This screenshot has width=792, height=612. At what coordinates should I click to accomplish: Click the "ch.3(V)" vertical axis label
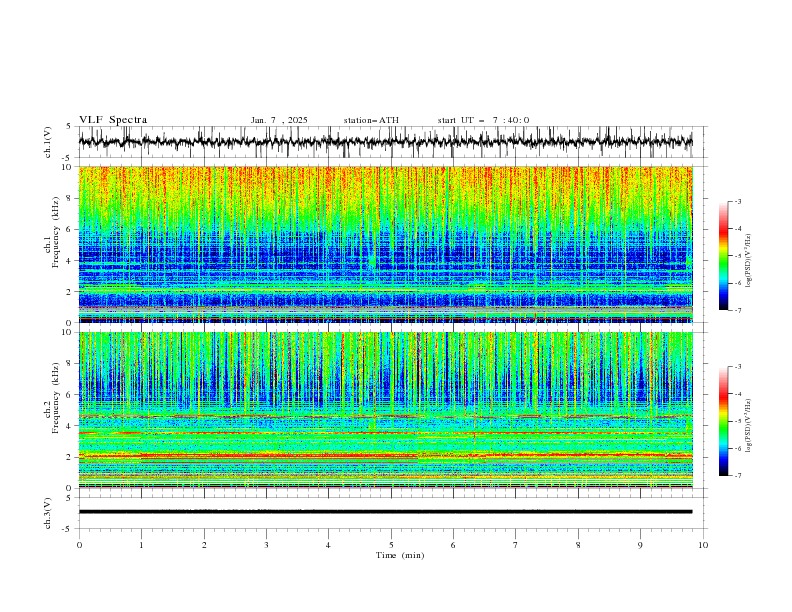48,513
